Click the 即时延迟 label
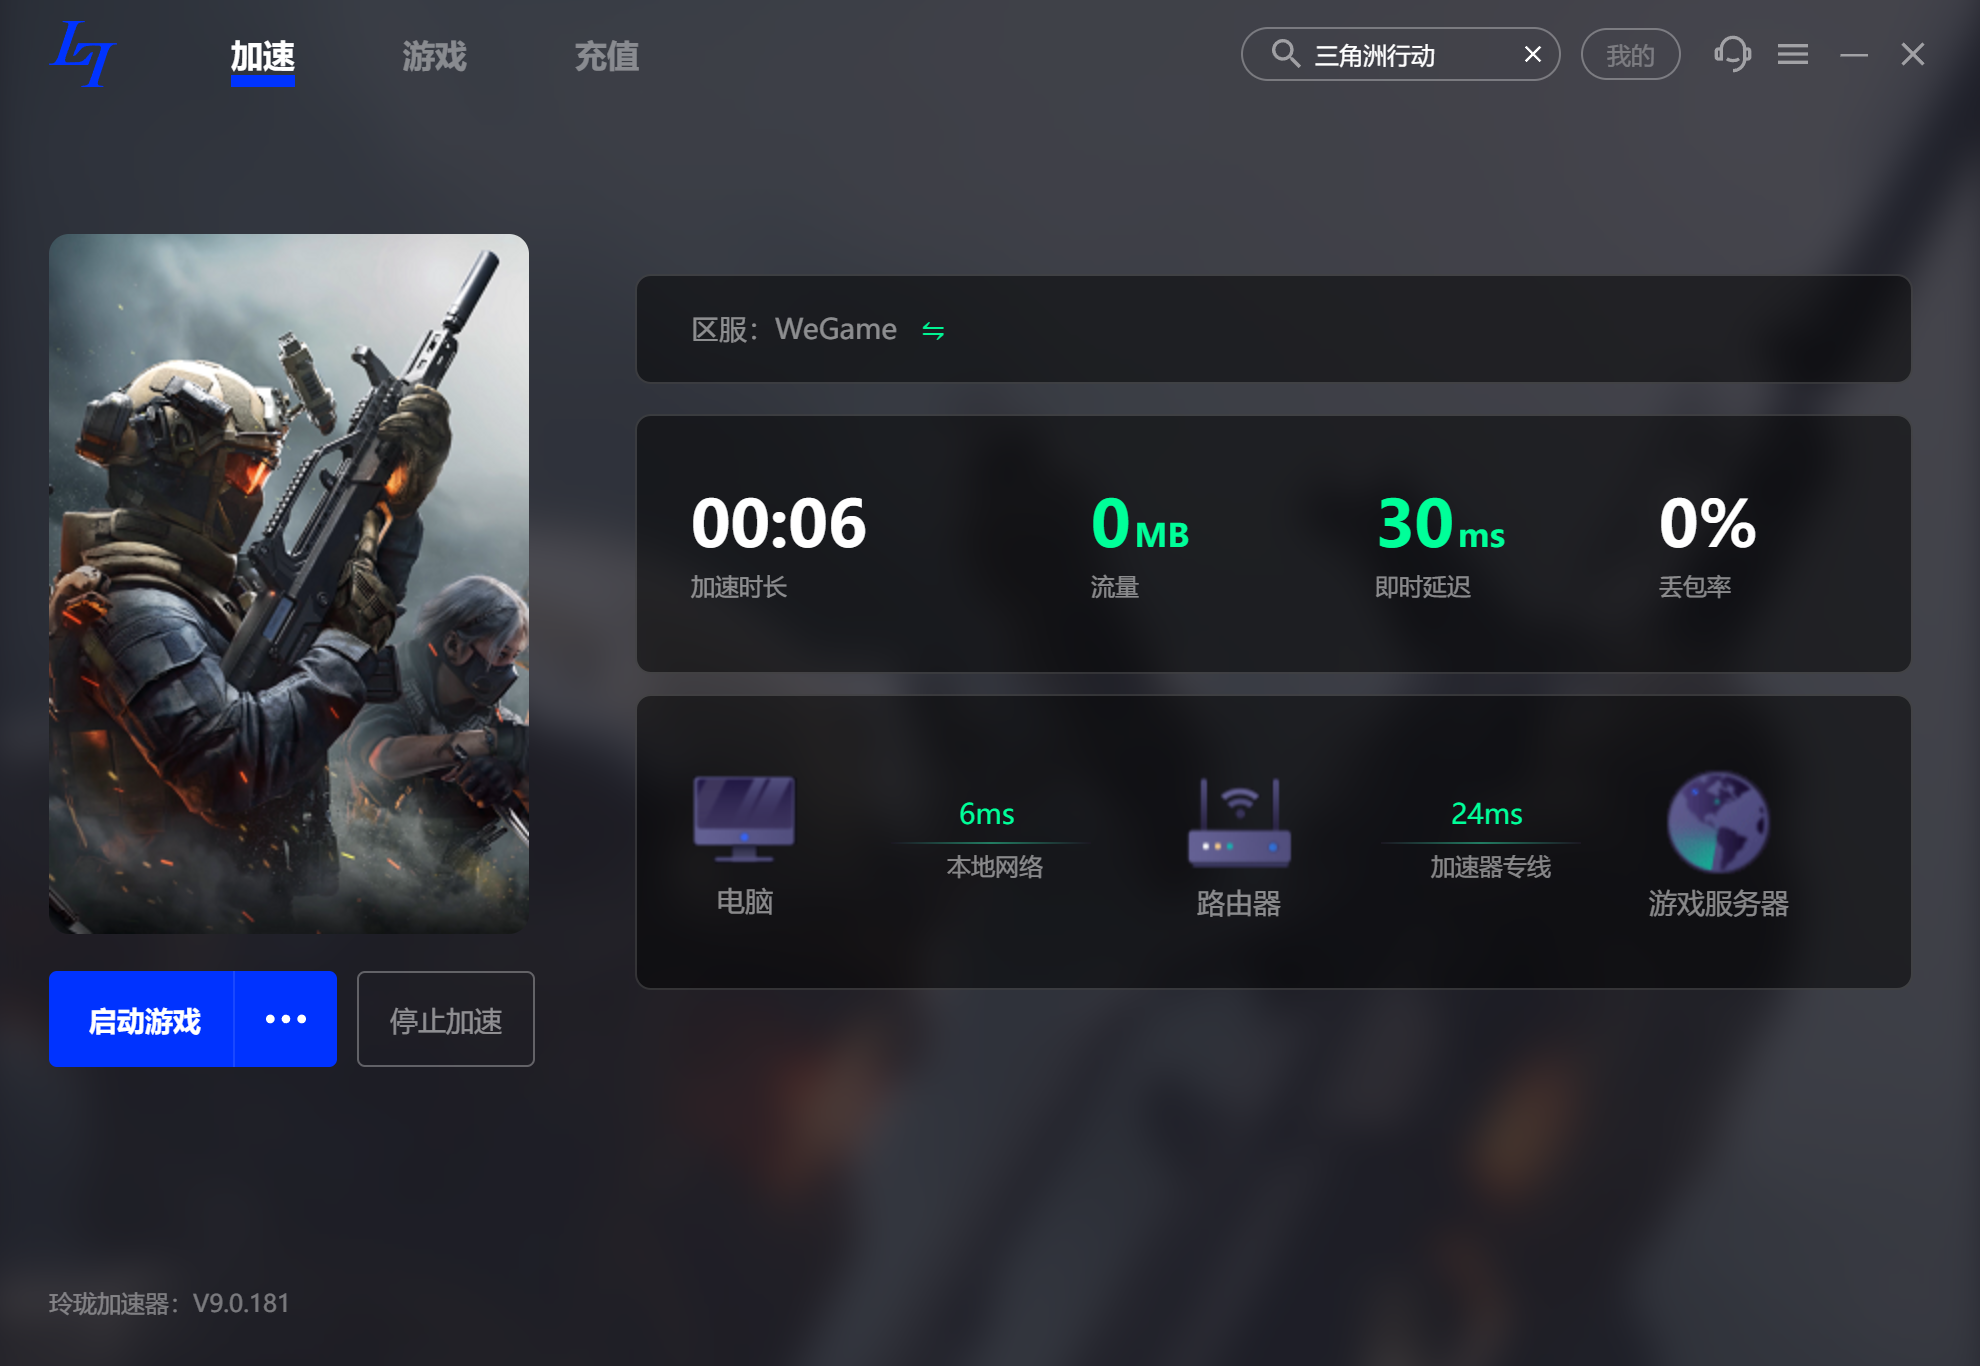The width and height of the screenshot is (1980, 1366). [x=1423, y=587]
